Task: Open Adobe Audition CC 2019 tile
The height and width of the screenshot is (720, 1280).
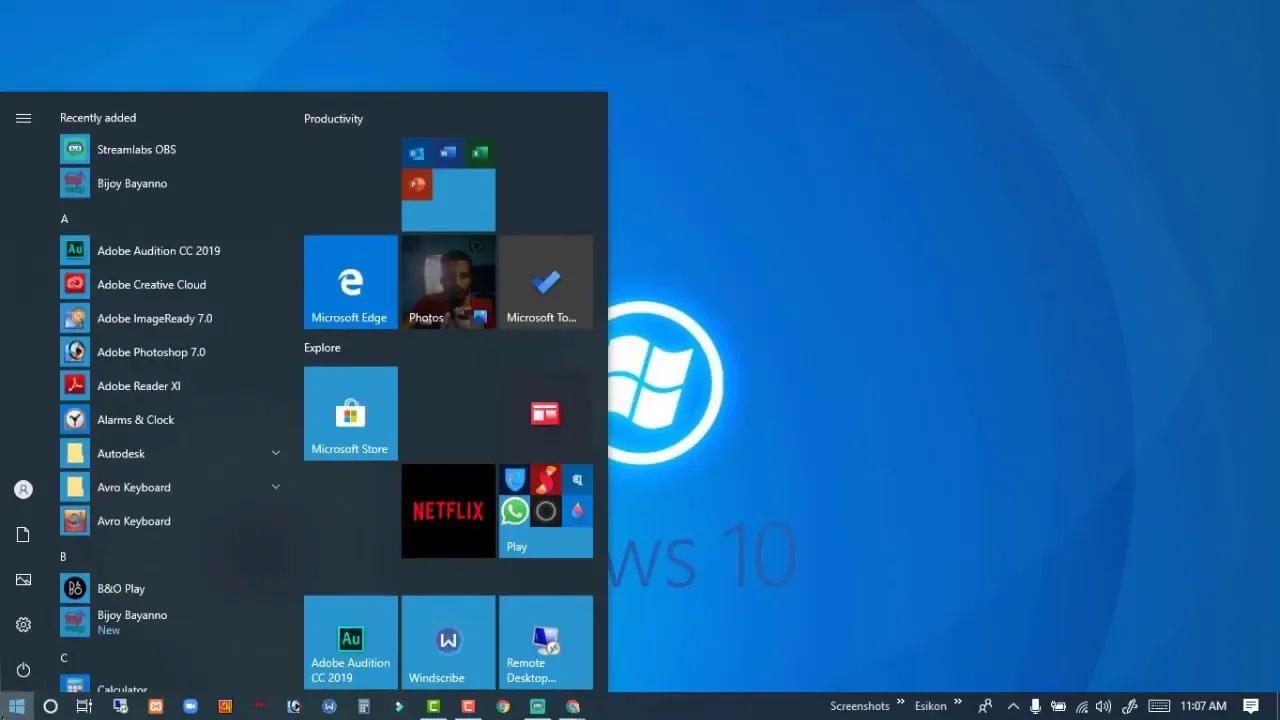Action: 350,641
